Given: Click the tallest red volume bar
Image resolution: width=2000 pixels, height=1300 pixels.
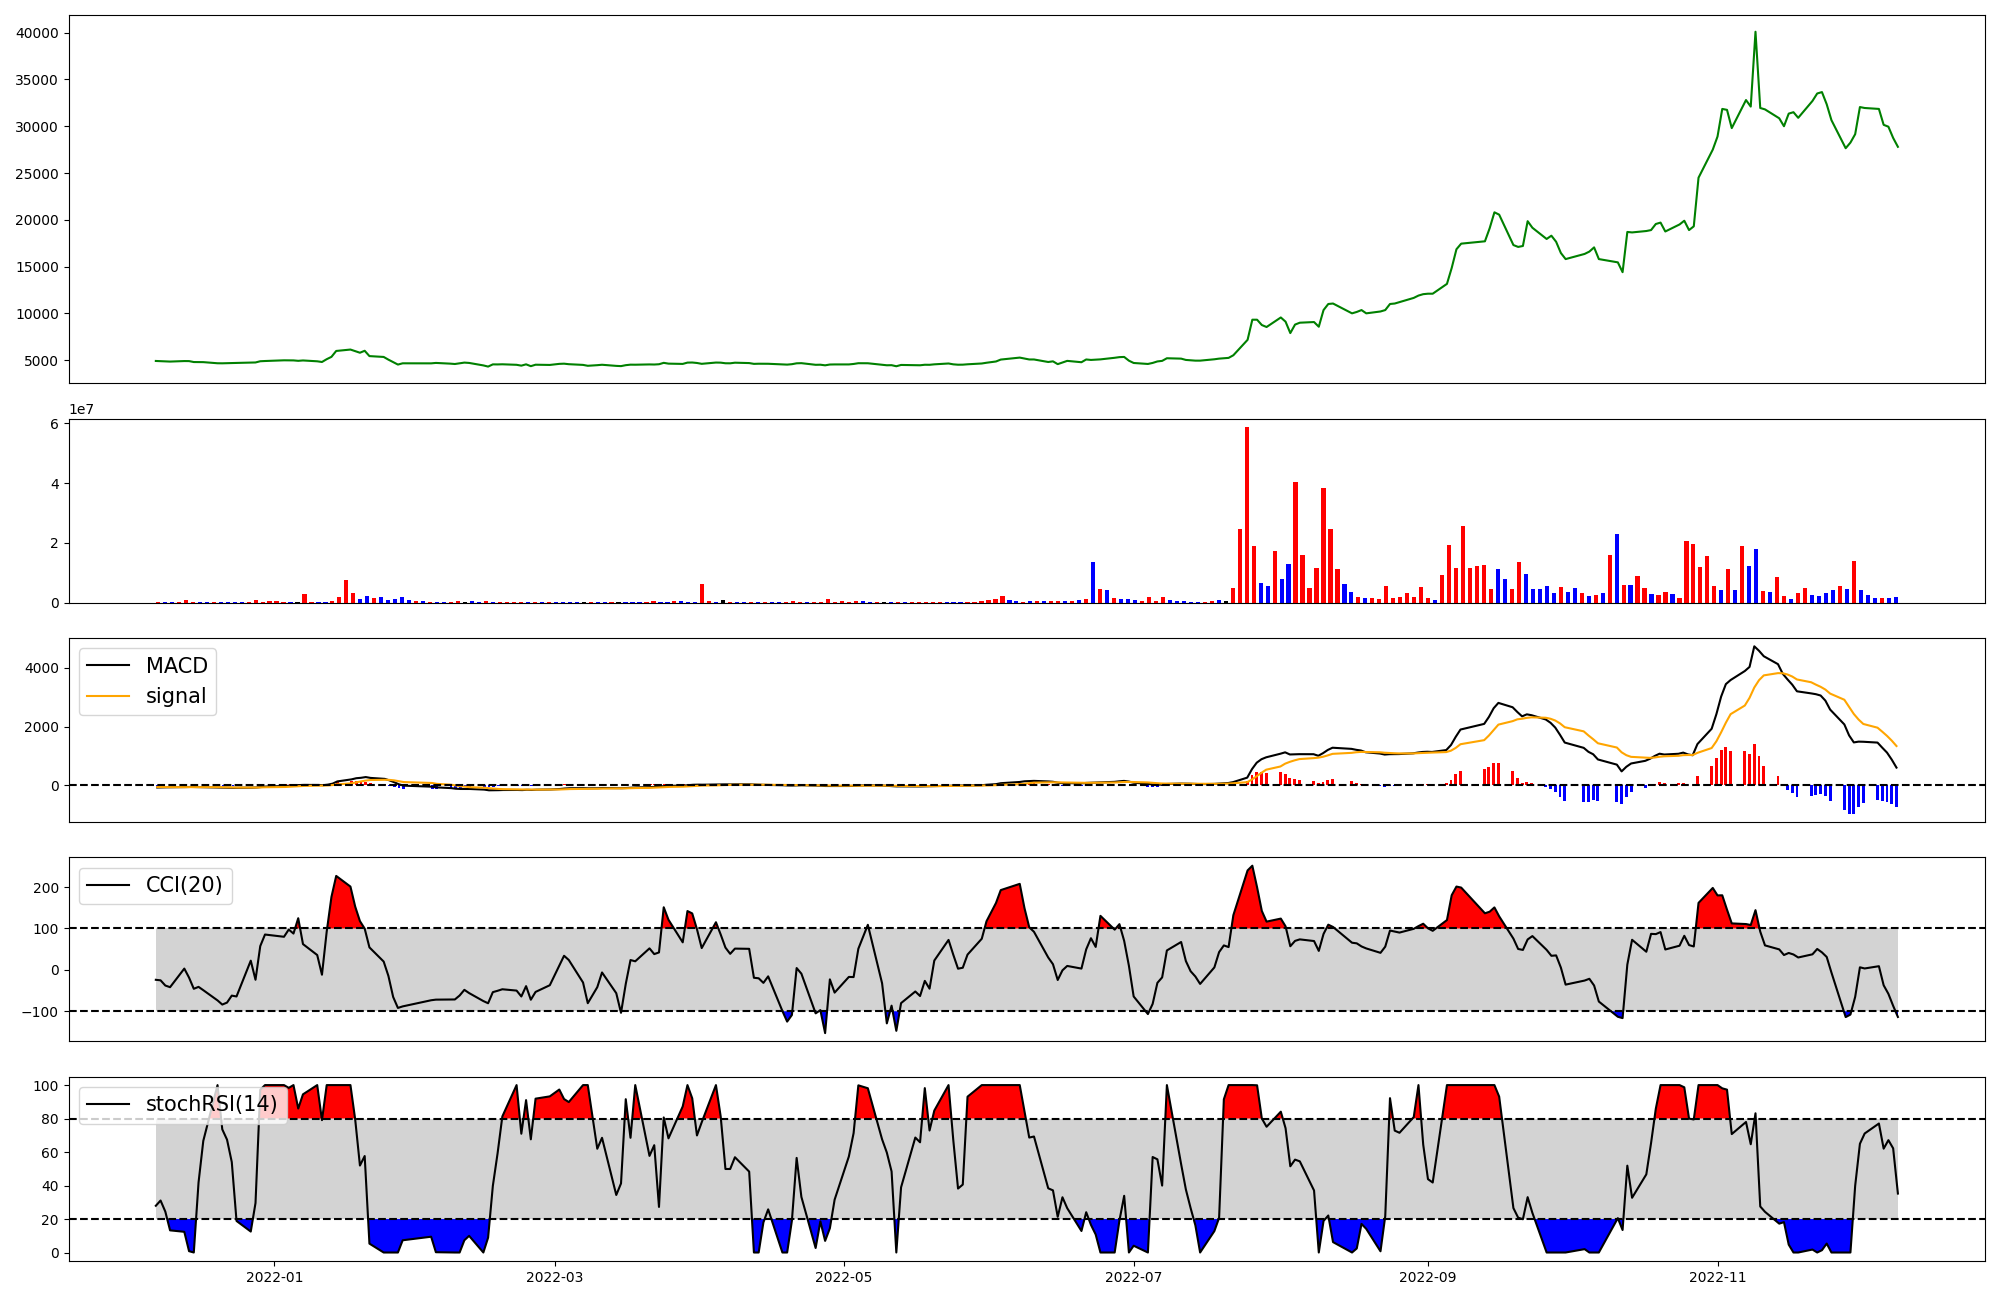Looking at the screenshot, I should click(1247, 515).
